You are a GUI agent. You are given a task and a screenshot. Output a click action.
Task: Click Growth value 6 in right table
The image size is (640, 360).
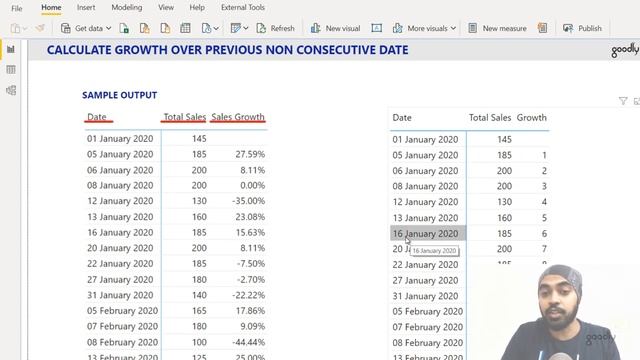point(544,233)
